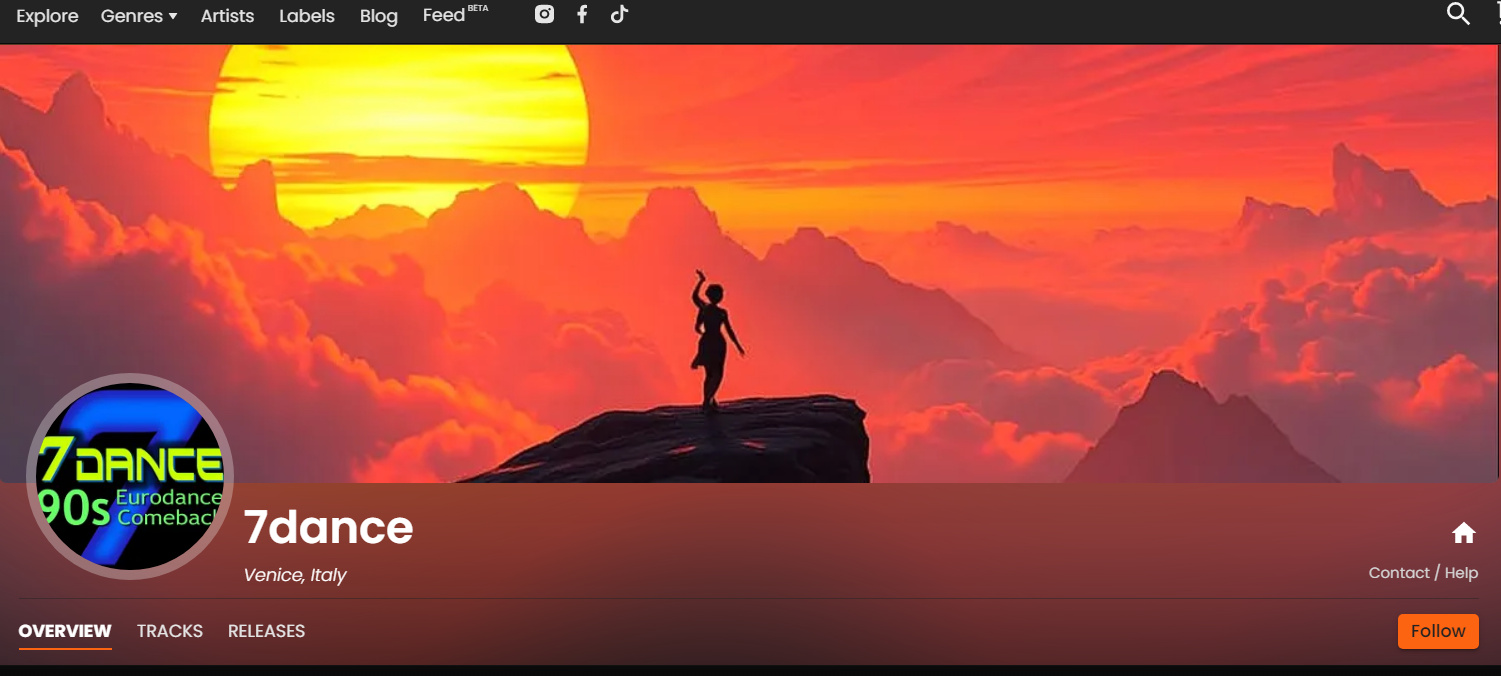Open the TikTok social icon

tap(619, 14)
